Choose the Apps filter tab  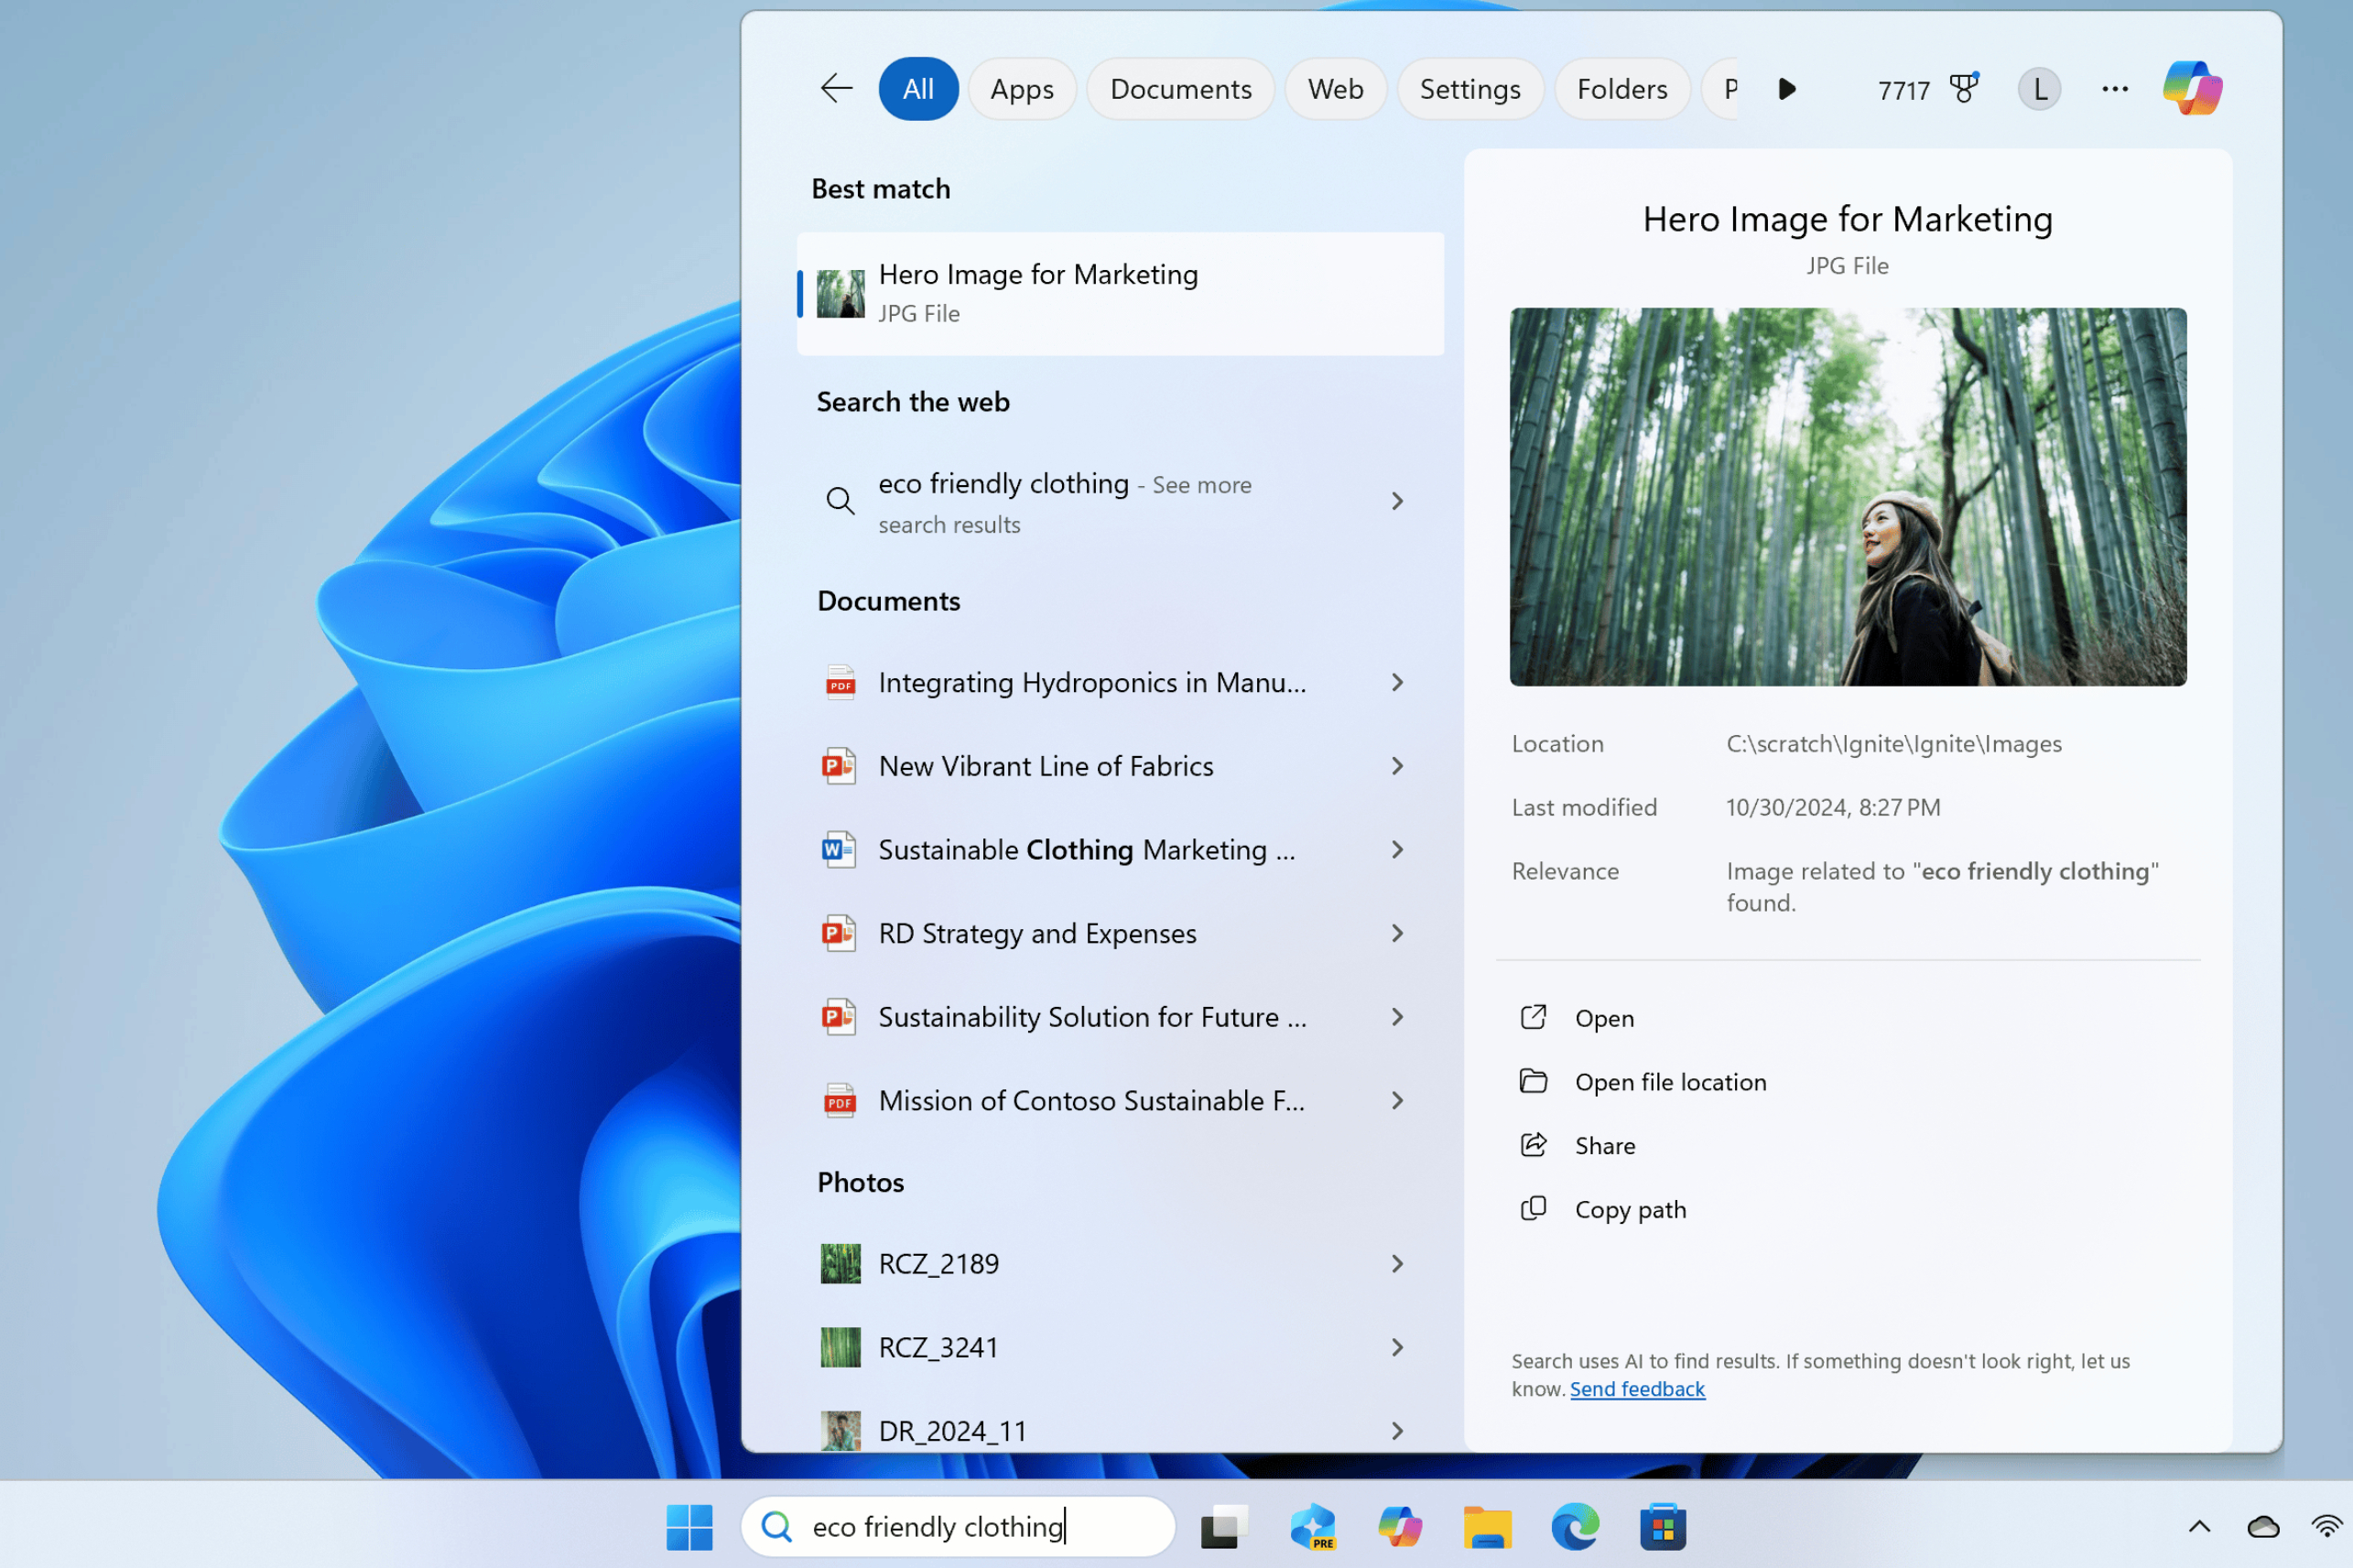pyautogui.click(x=1021, y=89)
